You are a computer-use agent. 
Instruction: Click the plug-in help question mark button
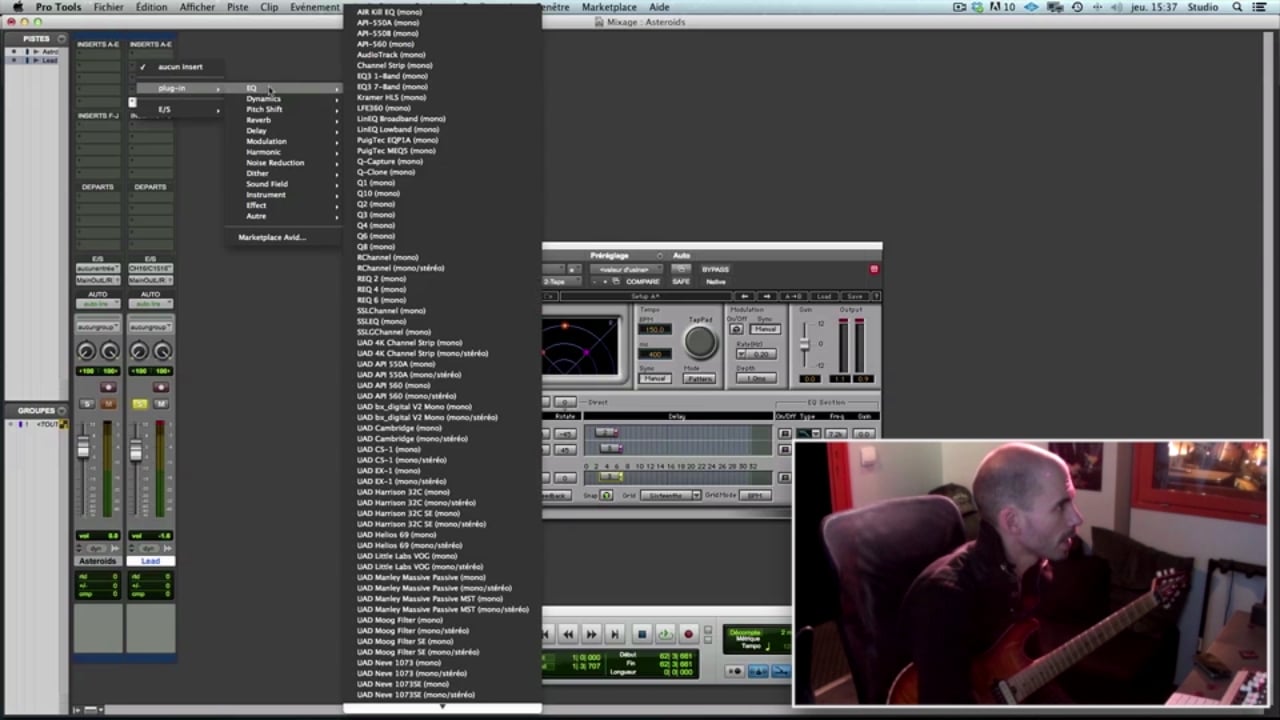pyautogui.click(x=876, y=296)
